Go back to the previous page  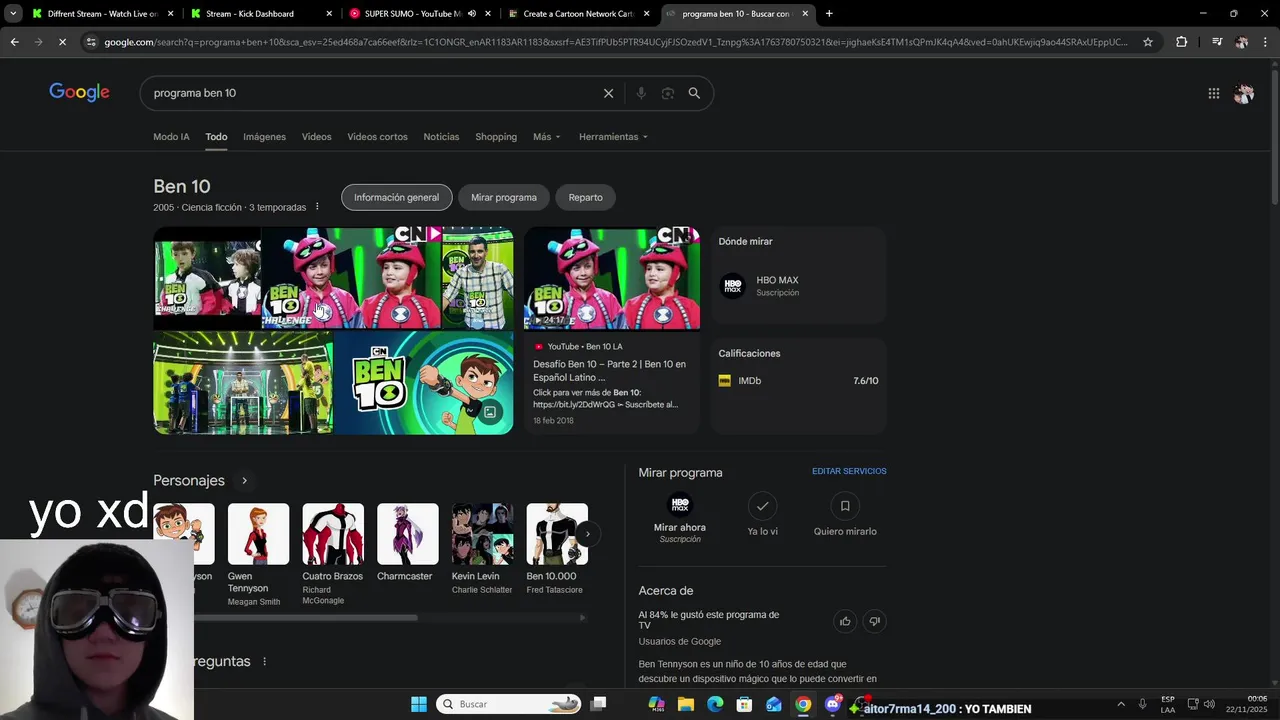14,42
